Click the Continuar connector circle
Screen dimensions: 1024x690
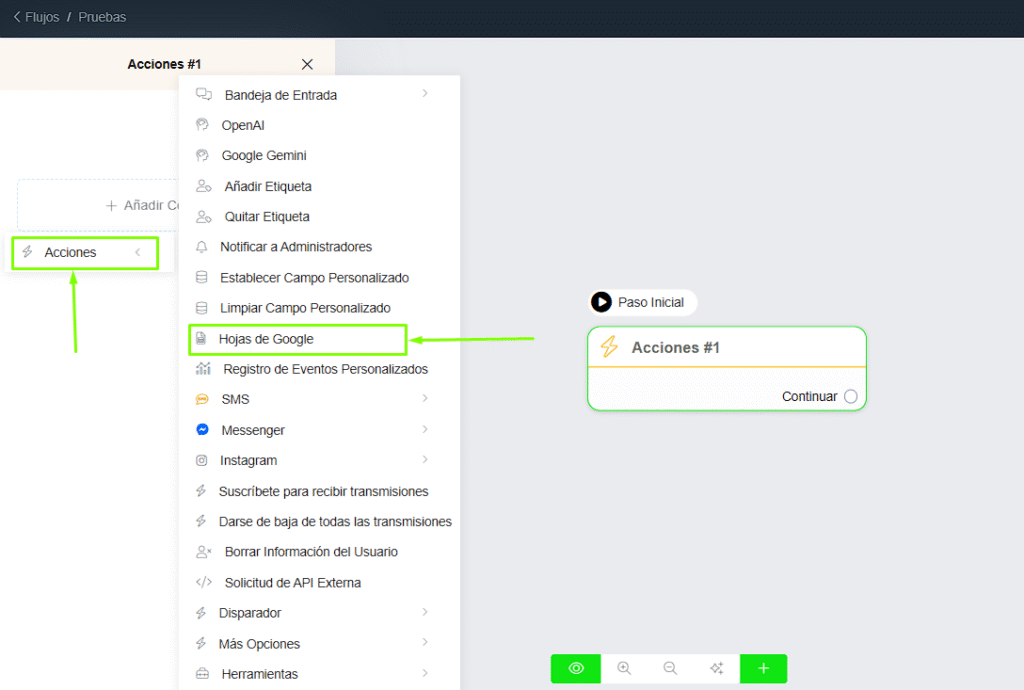click(850, 396)
